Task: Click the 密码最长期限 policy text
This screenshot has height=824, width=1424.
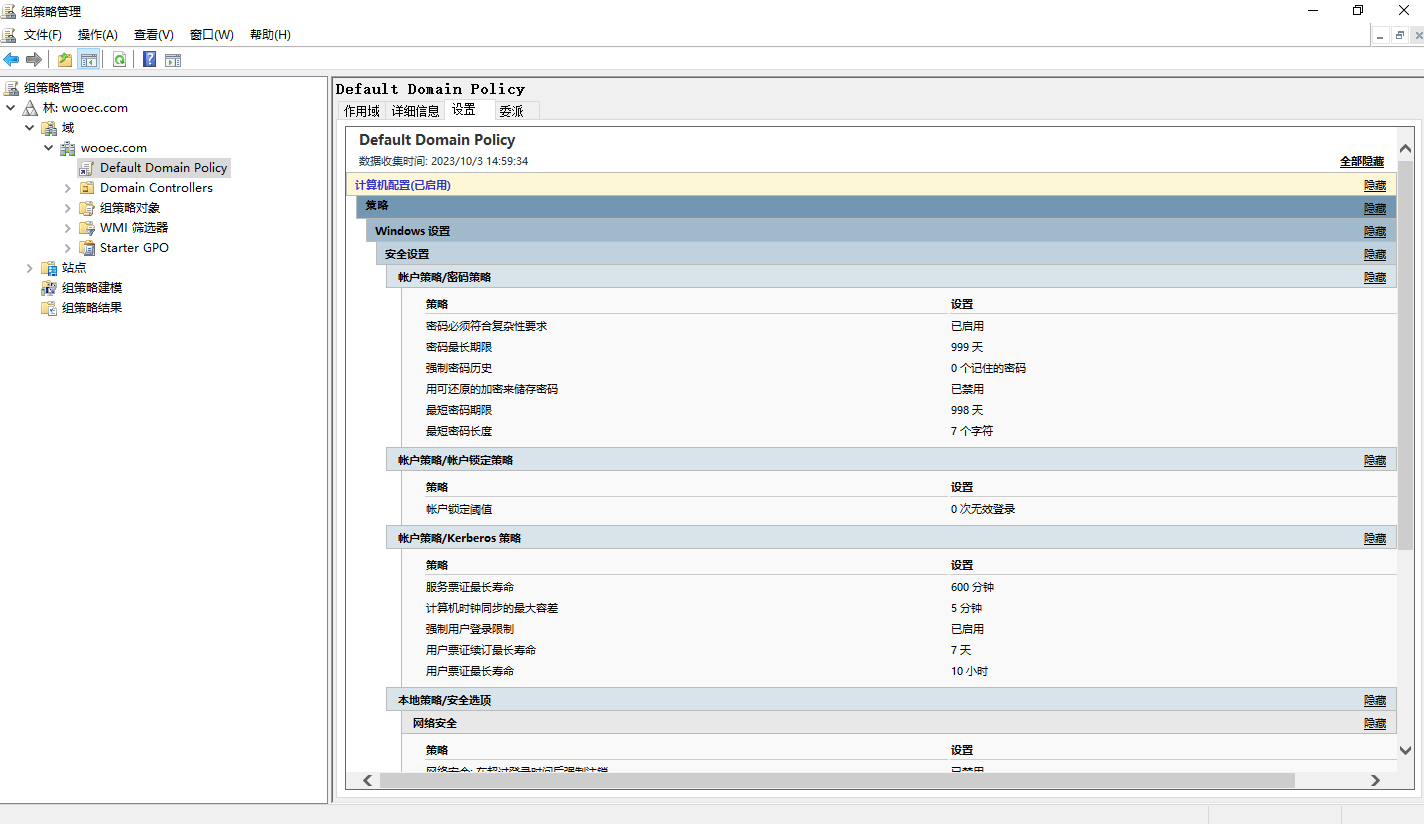Action: 459,347
